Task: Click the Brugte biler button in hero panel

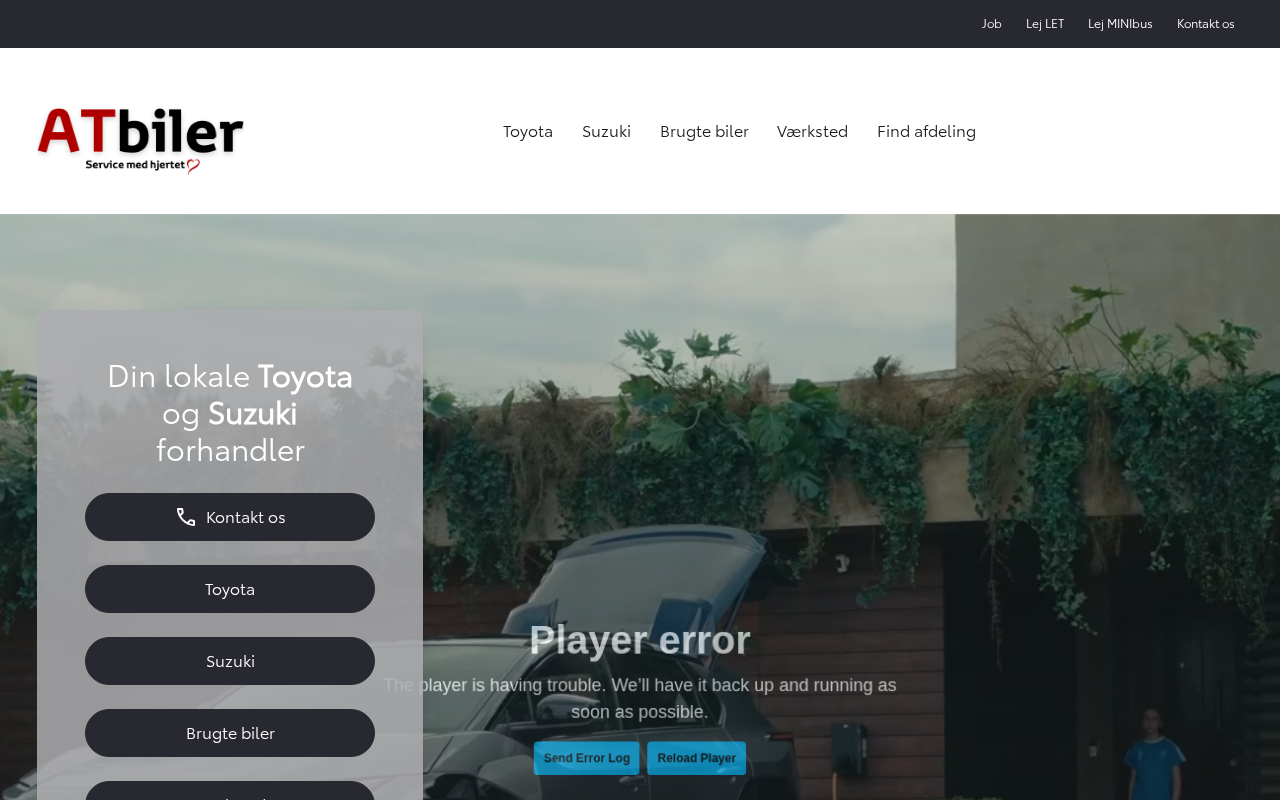Action: pyautogui.click(x=230, y=733)
